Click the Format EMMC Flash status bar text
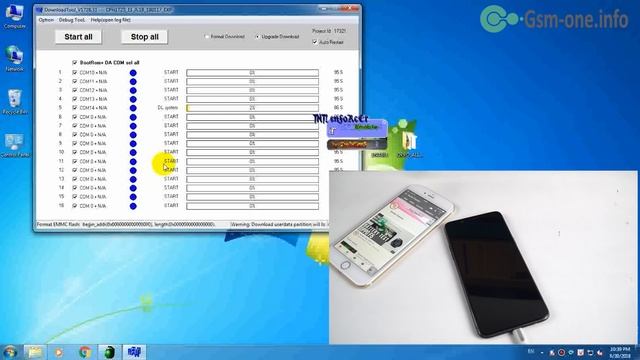 (126, 224)
